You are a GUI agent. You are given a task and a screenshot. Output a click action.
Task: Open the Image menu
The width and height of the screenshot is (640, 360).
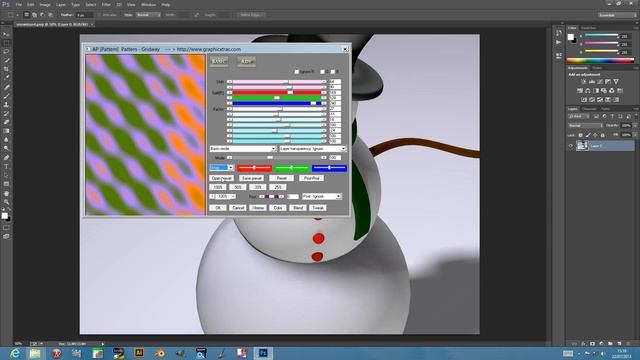click(45, 4)
